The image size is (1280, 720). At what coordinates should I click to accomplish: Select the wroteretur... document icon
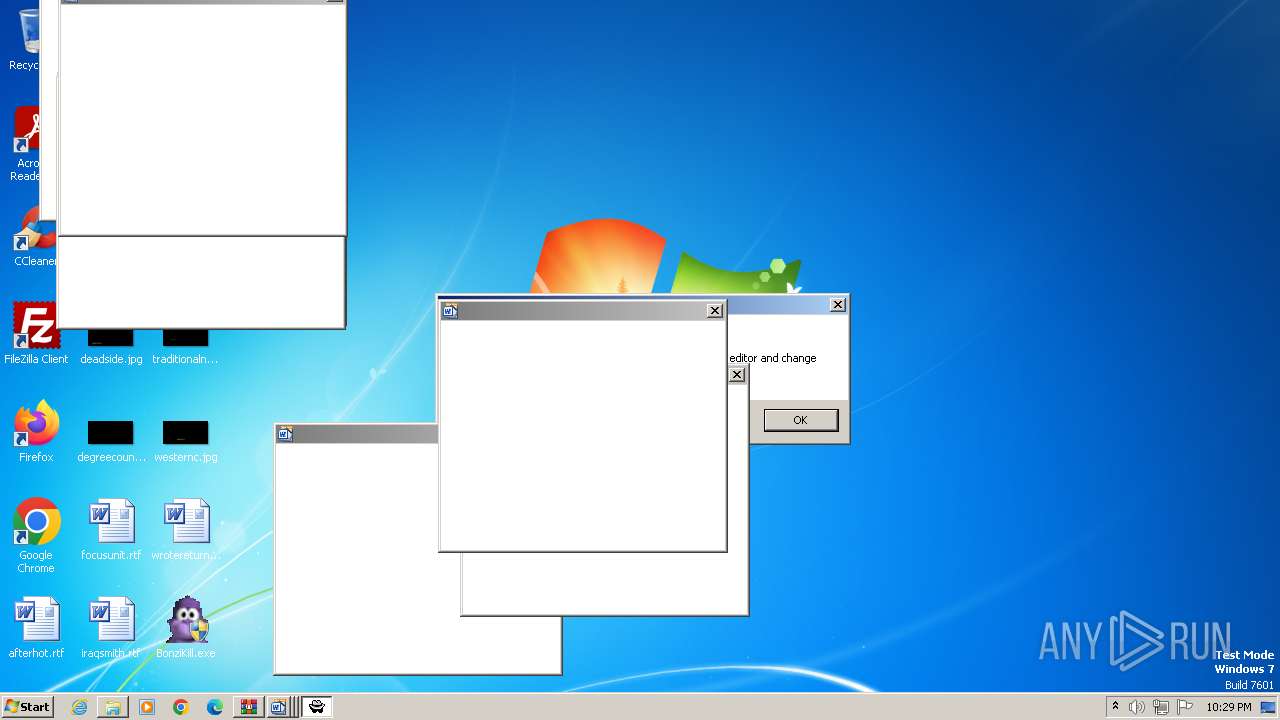coord(186,530)
